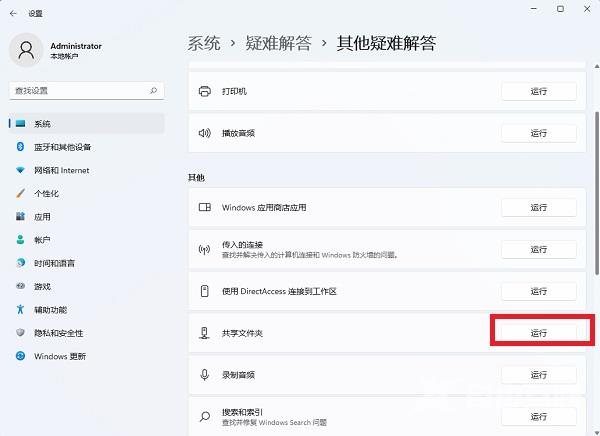Click the network Wi-Fi icon in sidebar
The image size is (600, 436).
pyautogui.click(x=20, y=170)
